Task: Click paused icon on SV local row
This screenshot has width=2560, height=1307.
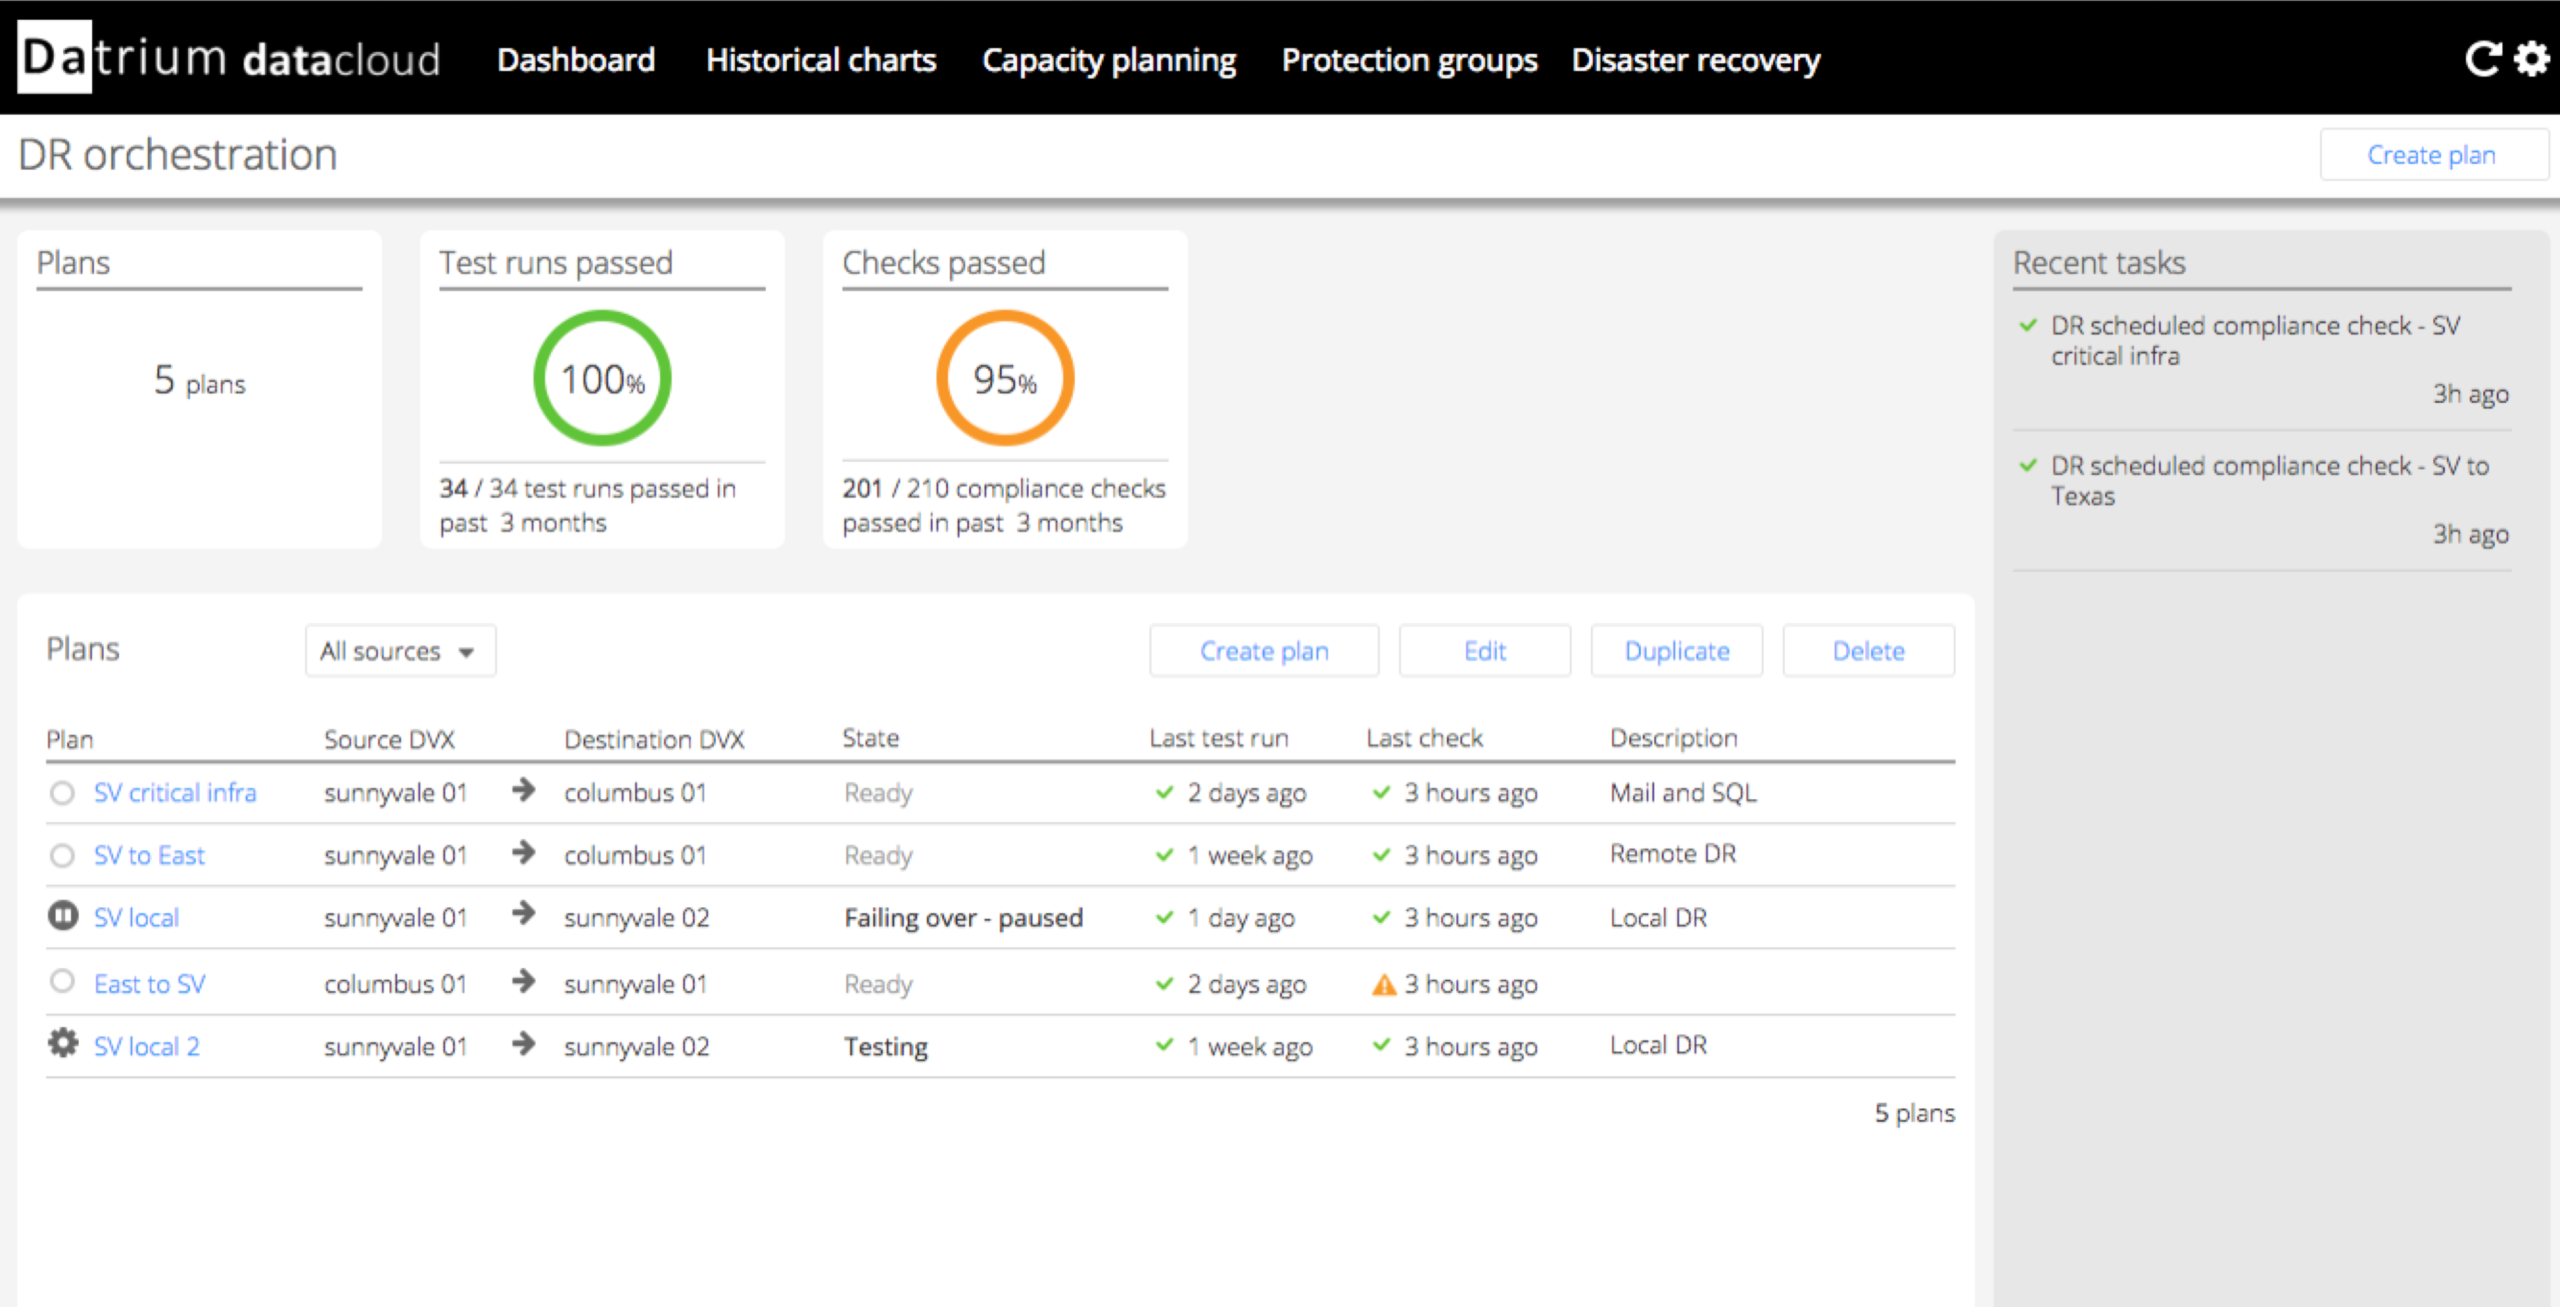Action: [63, 915]
